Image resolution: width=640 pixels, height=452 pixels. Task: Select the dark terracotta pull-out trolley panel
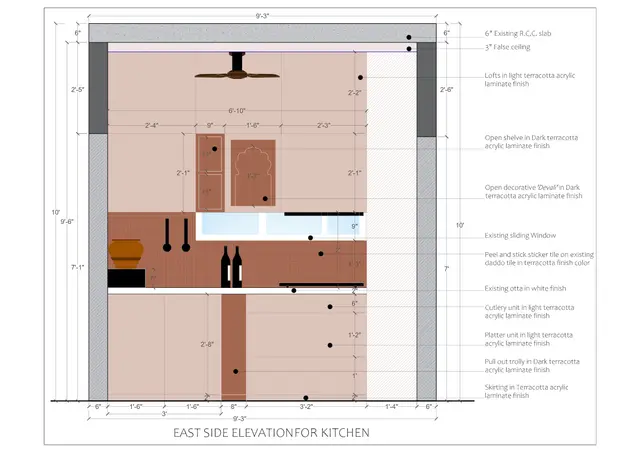click(233, 347)
